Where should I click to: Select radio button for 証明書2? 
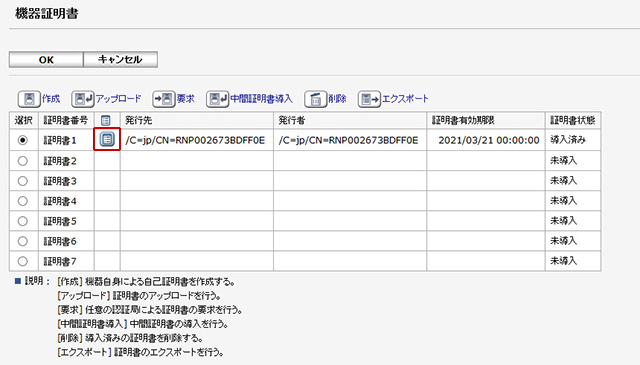23,161
